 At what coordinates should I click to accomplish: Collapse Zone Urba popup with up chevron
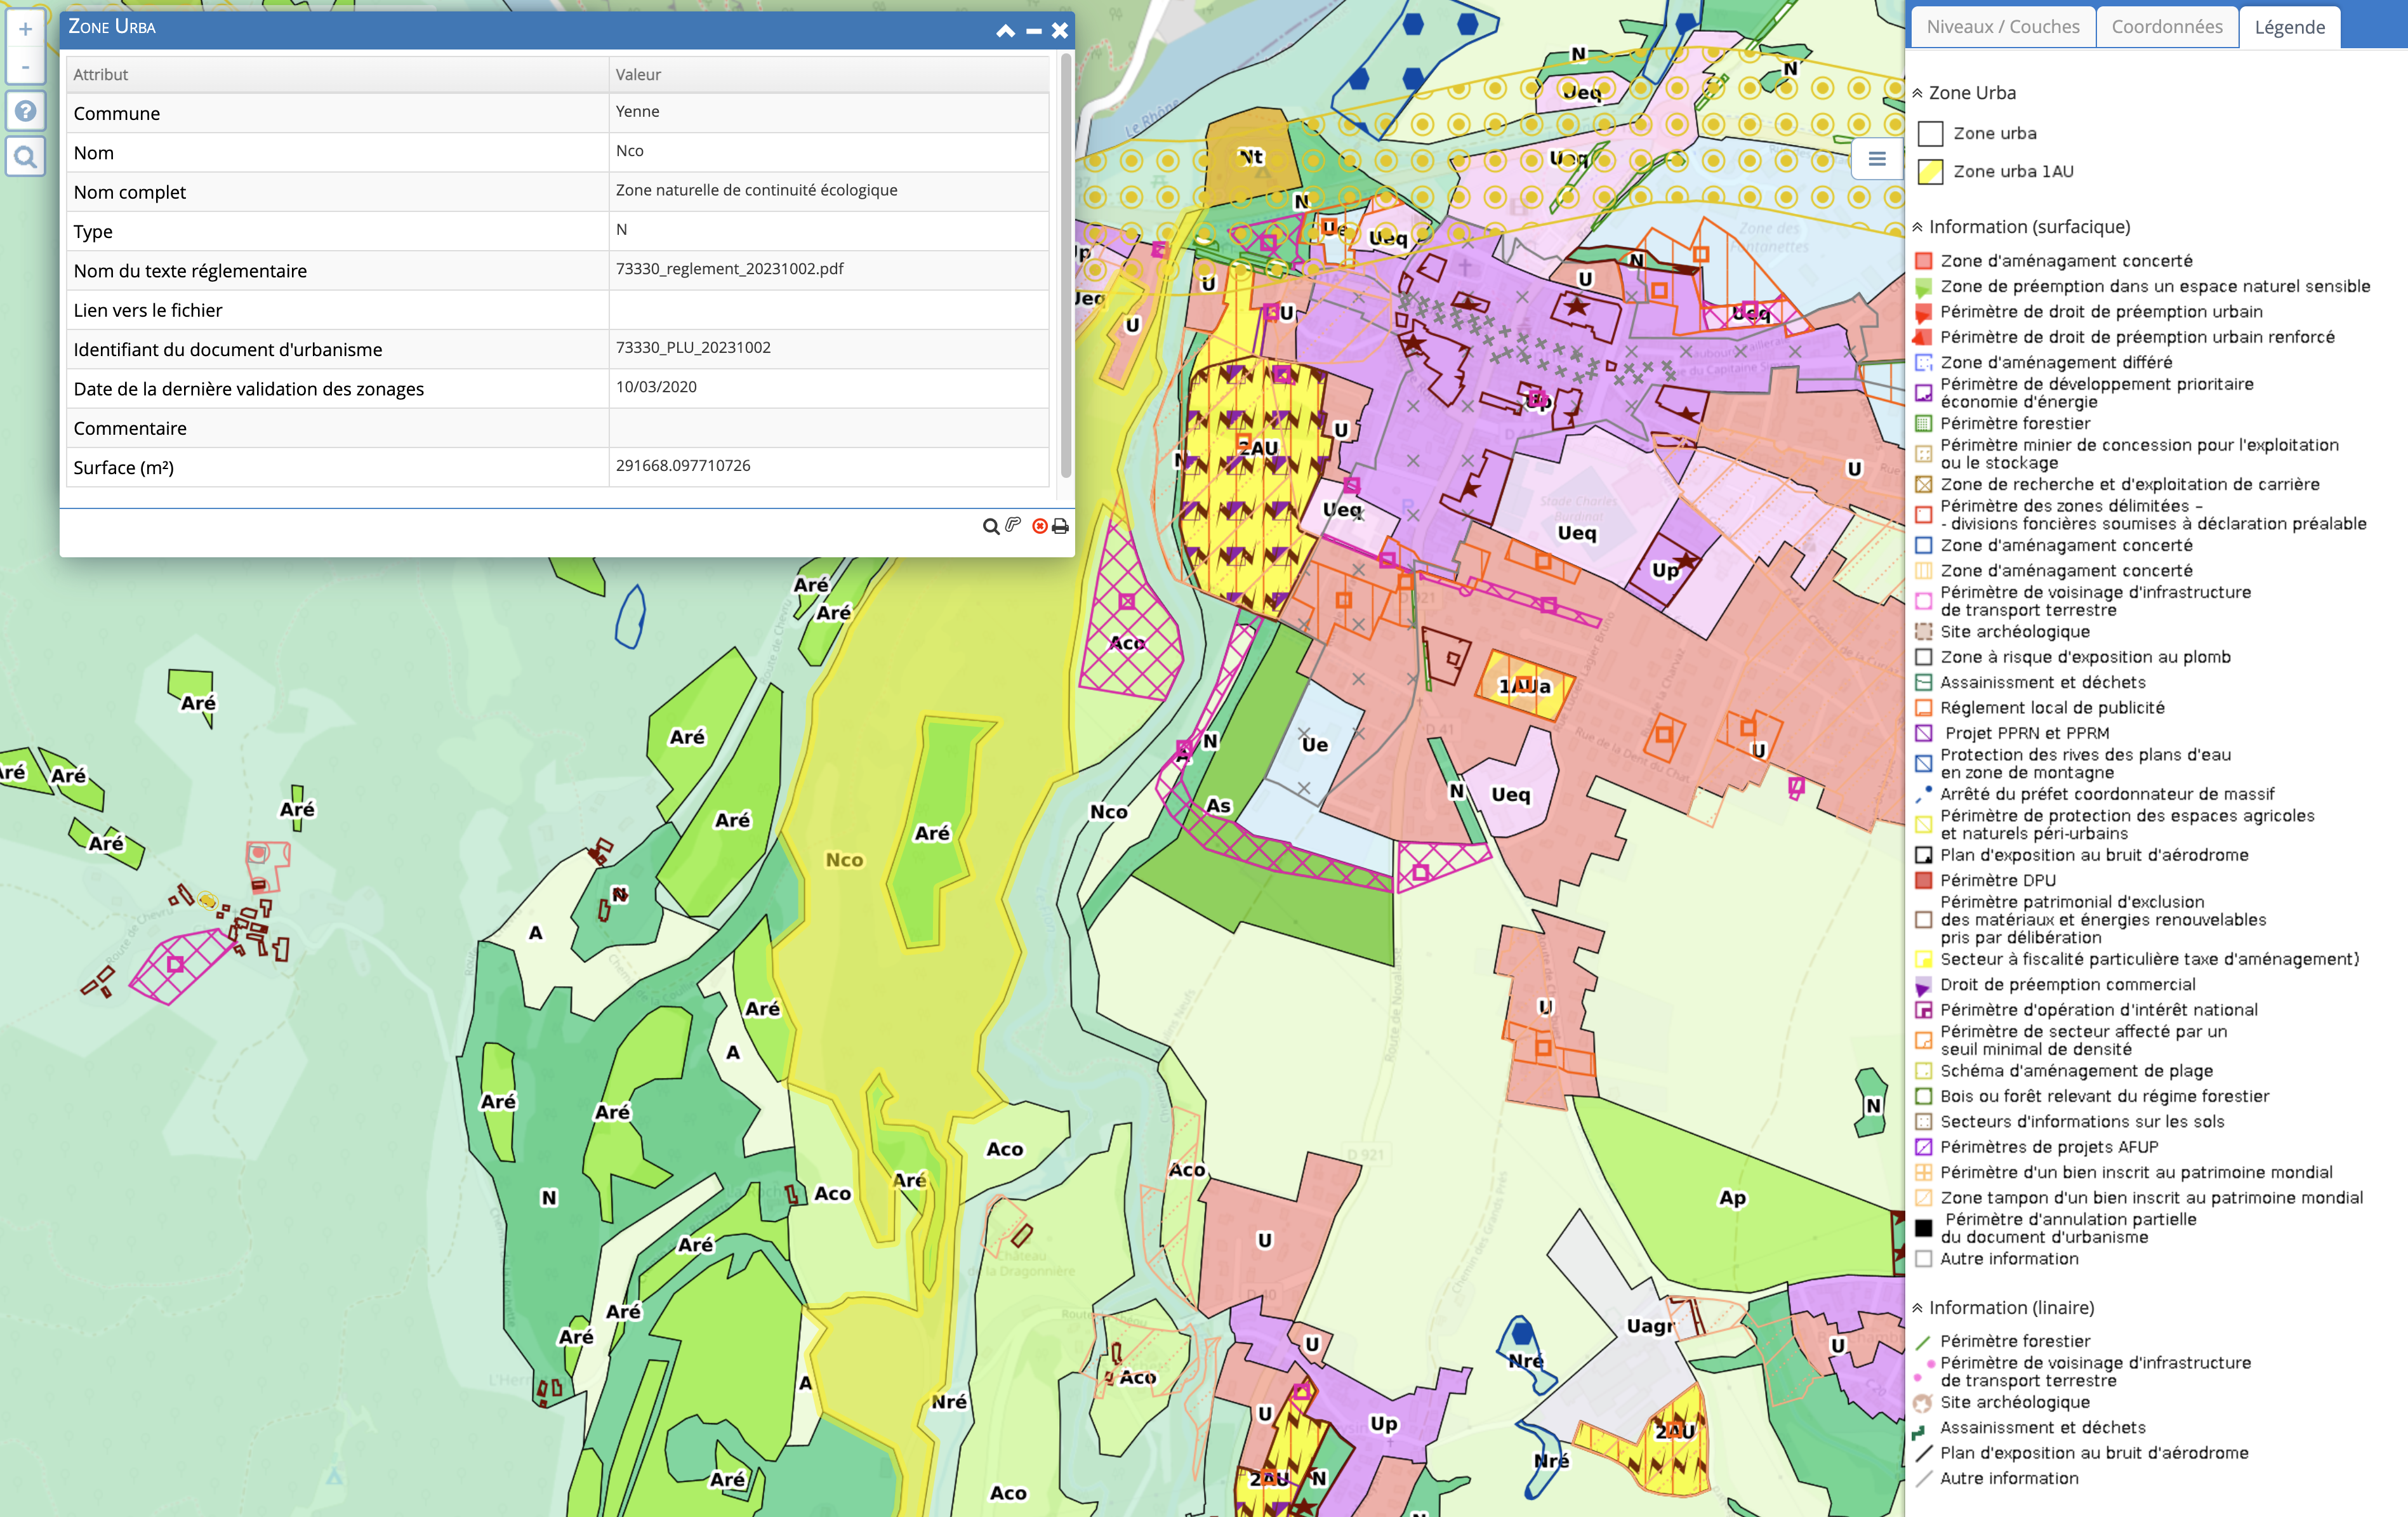click(1005, 31)
